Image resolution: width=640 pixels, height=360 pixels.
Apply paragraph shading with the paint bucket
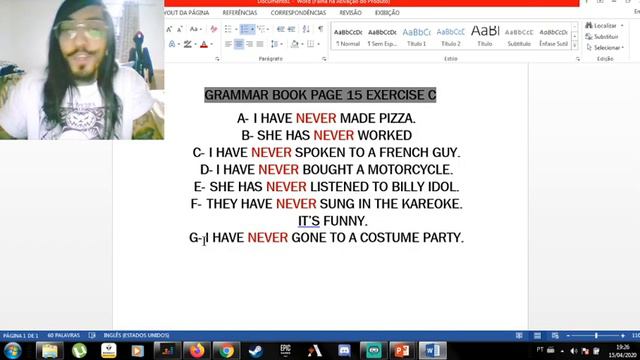(295, 44)
